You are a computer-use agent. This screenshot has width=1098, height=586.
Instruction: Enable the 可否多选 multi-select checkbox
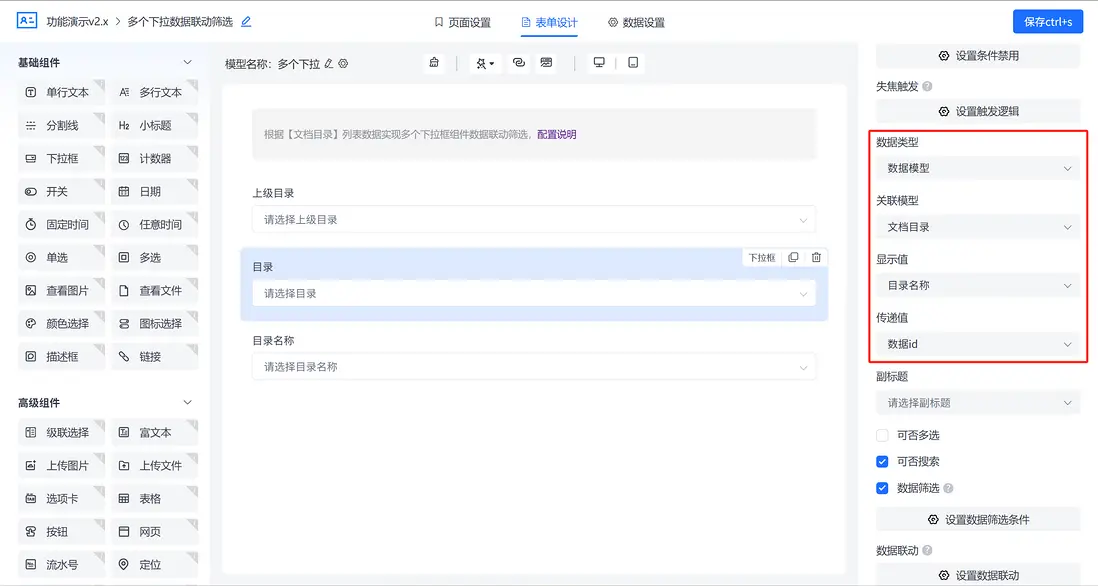[x=884, y=435]
